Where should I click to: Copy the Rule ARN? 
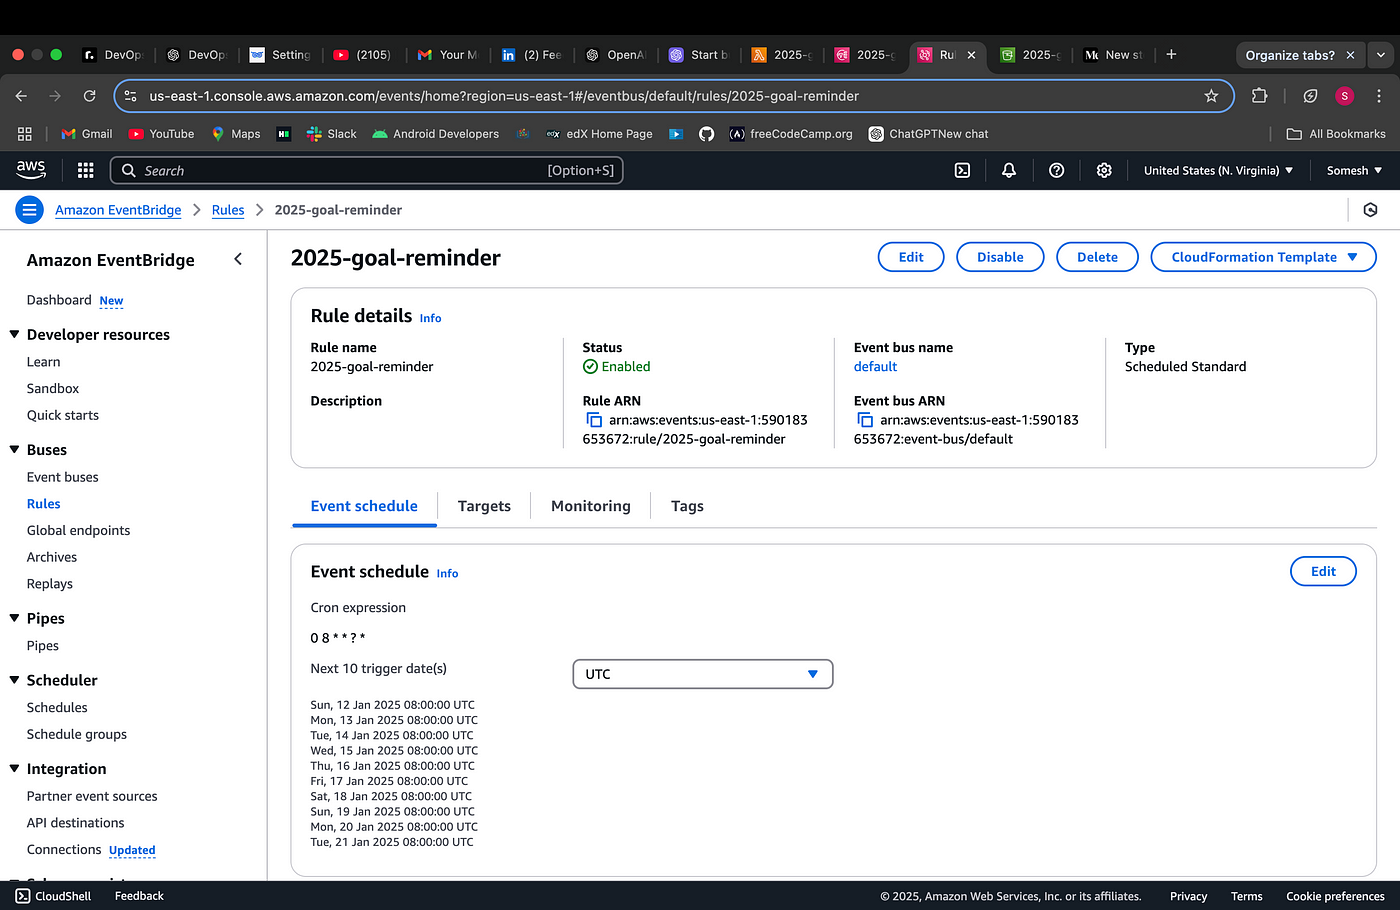594,420
